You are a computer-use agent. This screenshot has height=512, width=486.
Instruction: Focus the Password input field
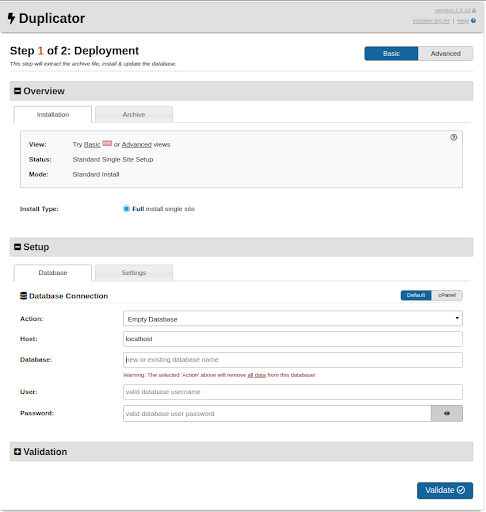coord(277,413)
